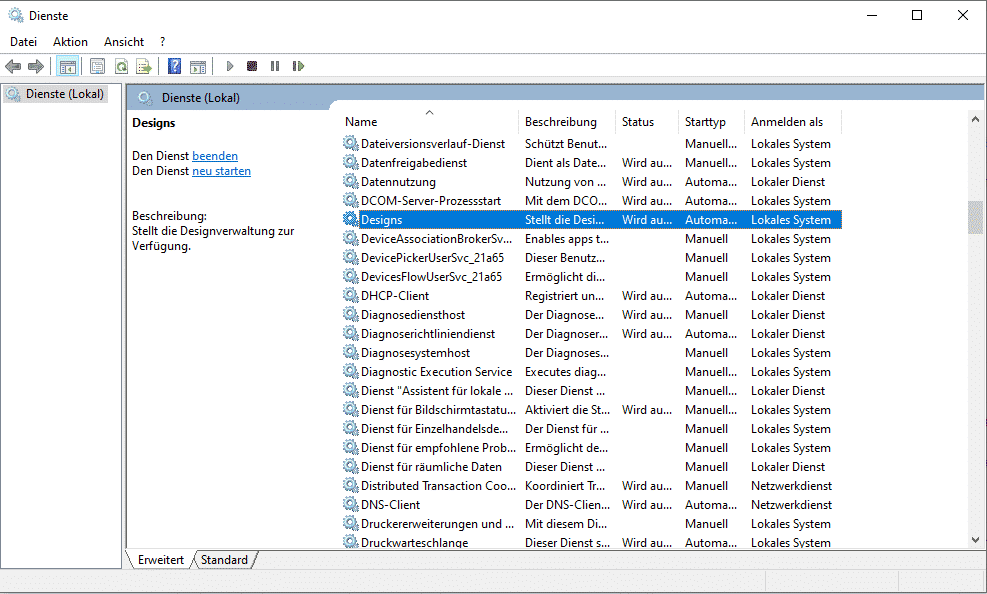Click the scrollbar down arrow
The width and height of the screenshot is (987, 594).
click(975, 540)
